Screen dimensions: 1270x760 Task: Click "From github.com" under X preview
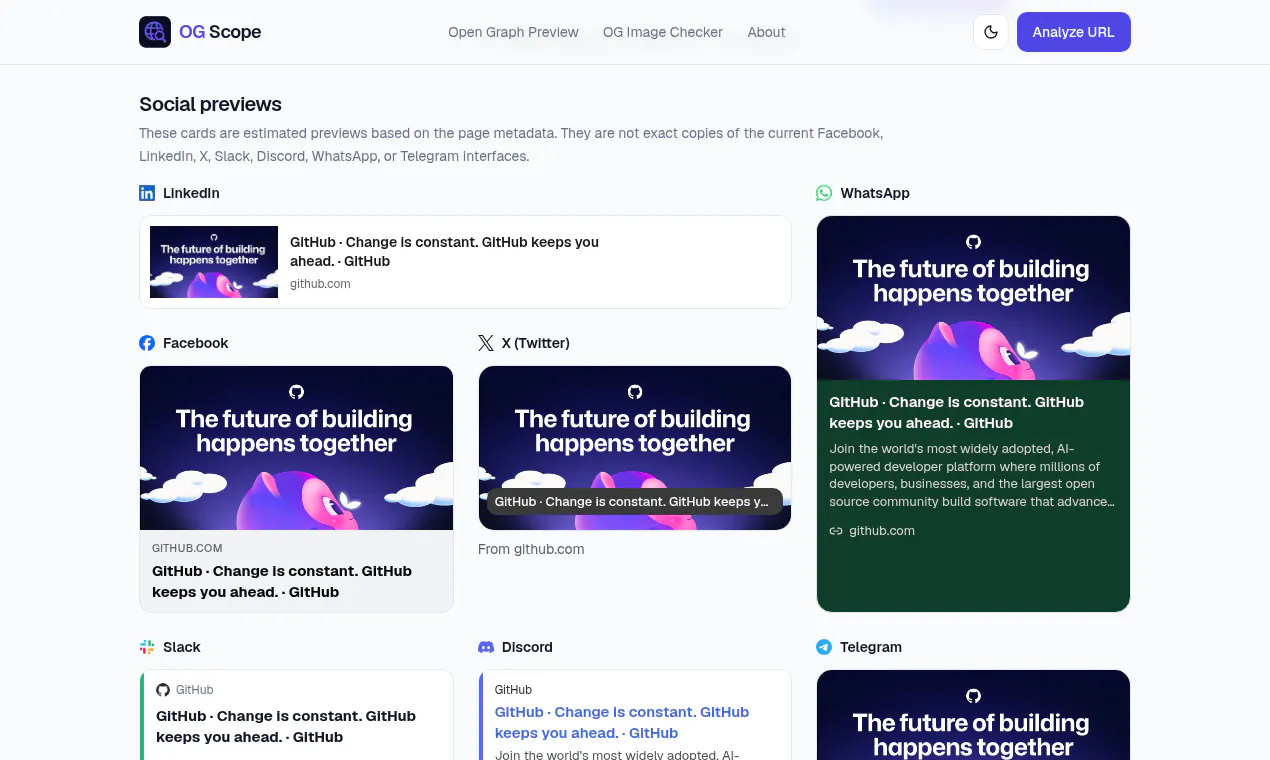[531, 549]
